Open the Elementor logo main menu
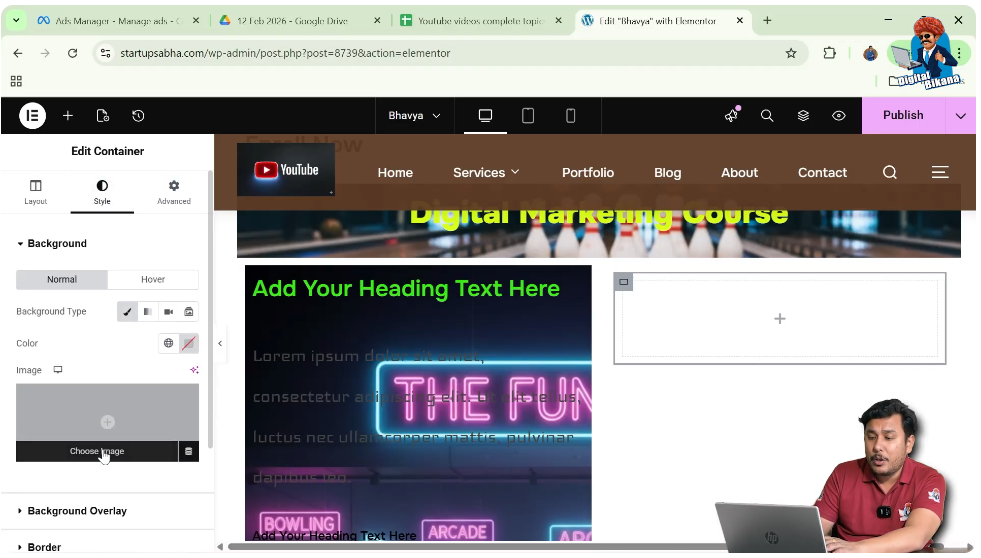This screenshot has width=981, height=558. pos(32,116)
